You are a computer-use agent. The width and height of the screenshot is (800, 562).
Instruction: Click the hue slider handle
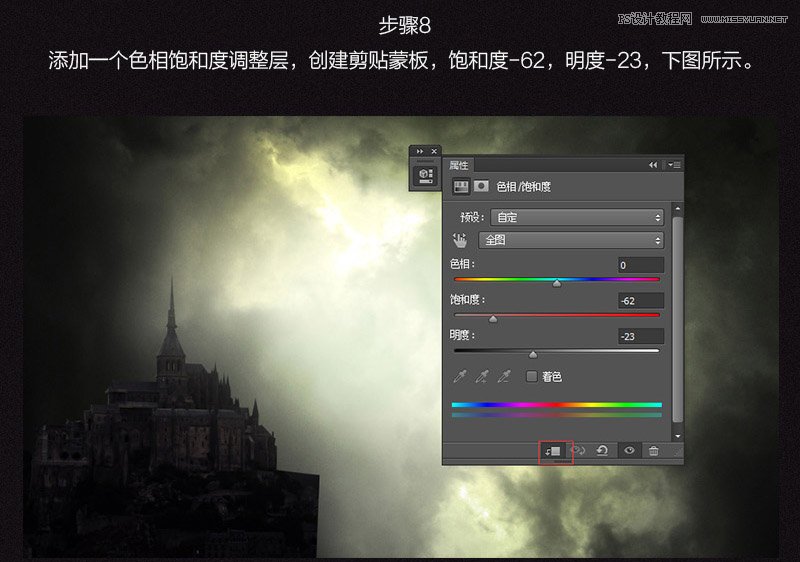557,283
